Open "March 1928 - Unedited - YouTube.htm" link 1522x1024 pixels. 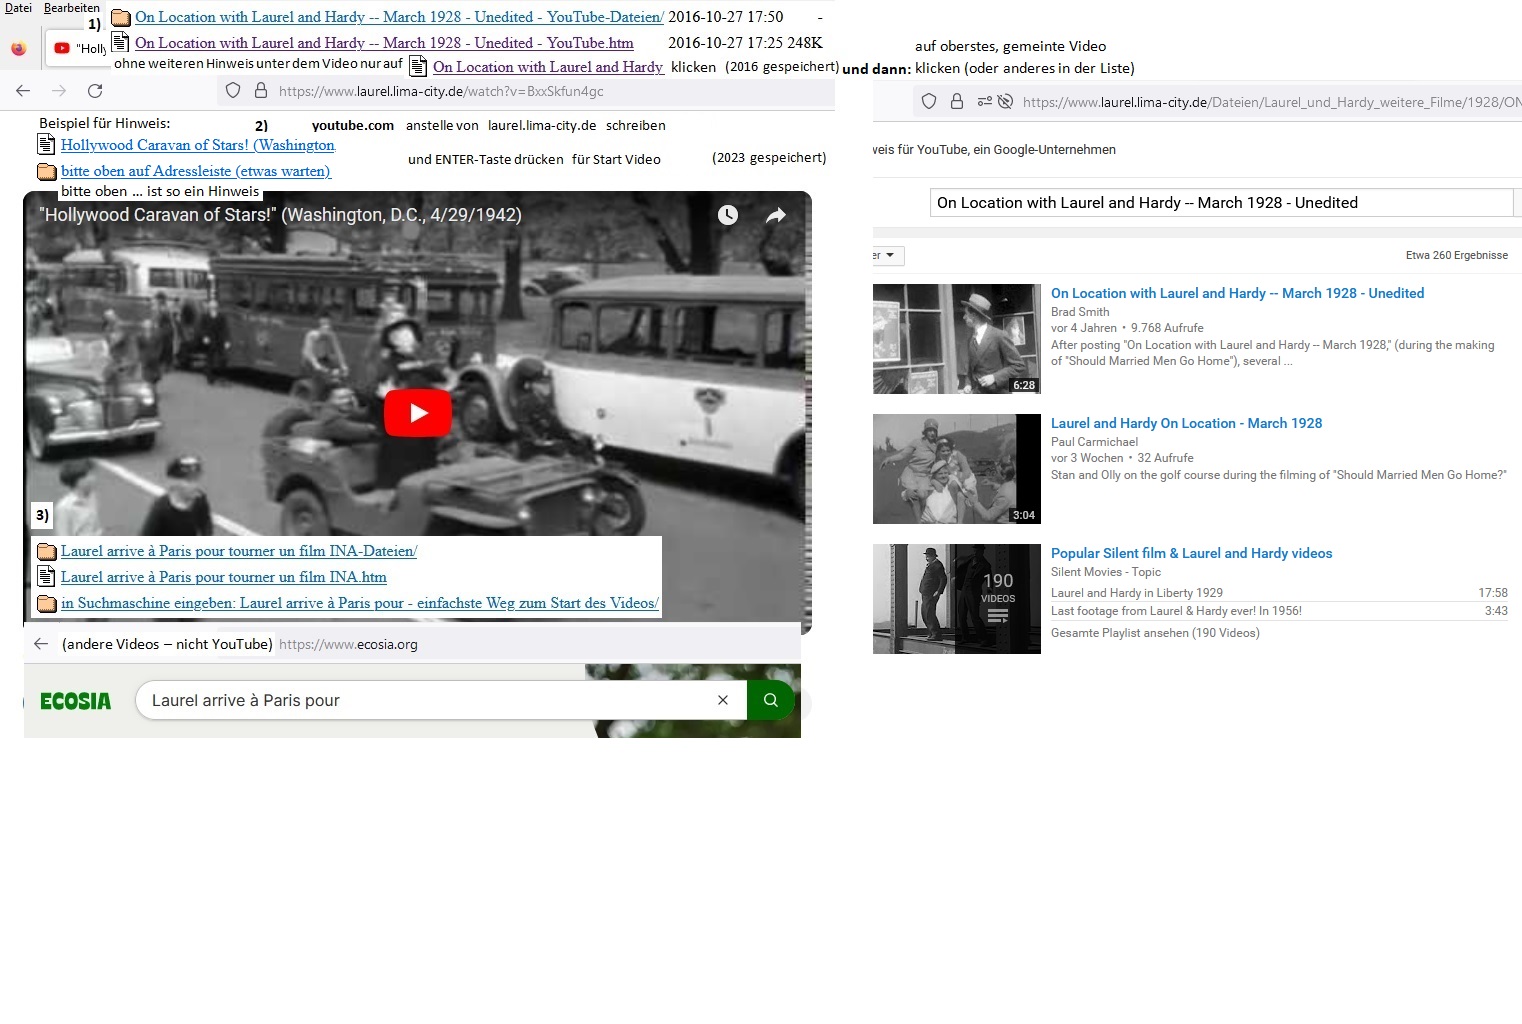point(384,43)
